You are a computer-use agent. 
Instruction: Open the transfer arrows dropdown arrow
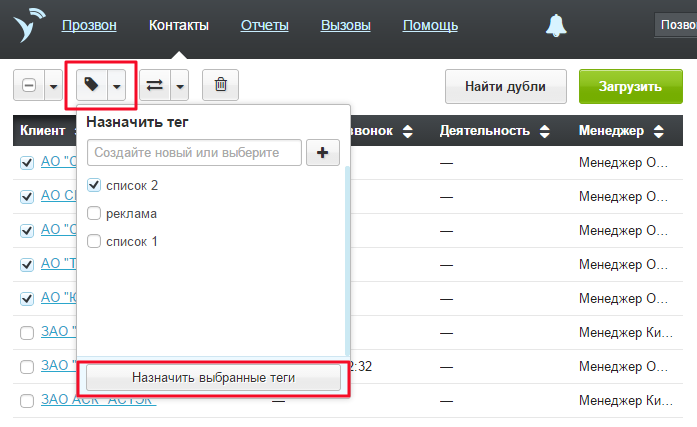coord(180,86)
